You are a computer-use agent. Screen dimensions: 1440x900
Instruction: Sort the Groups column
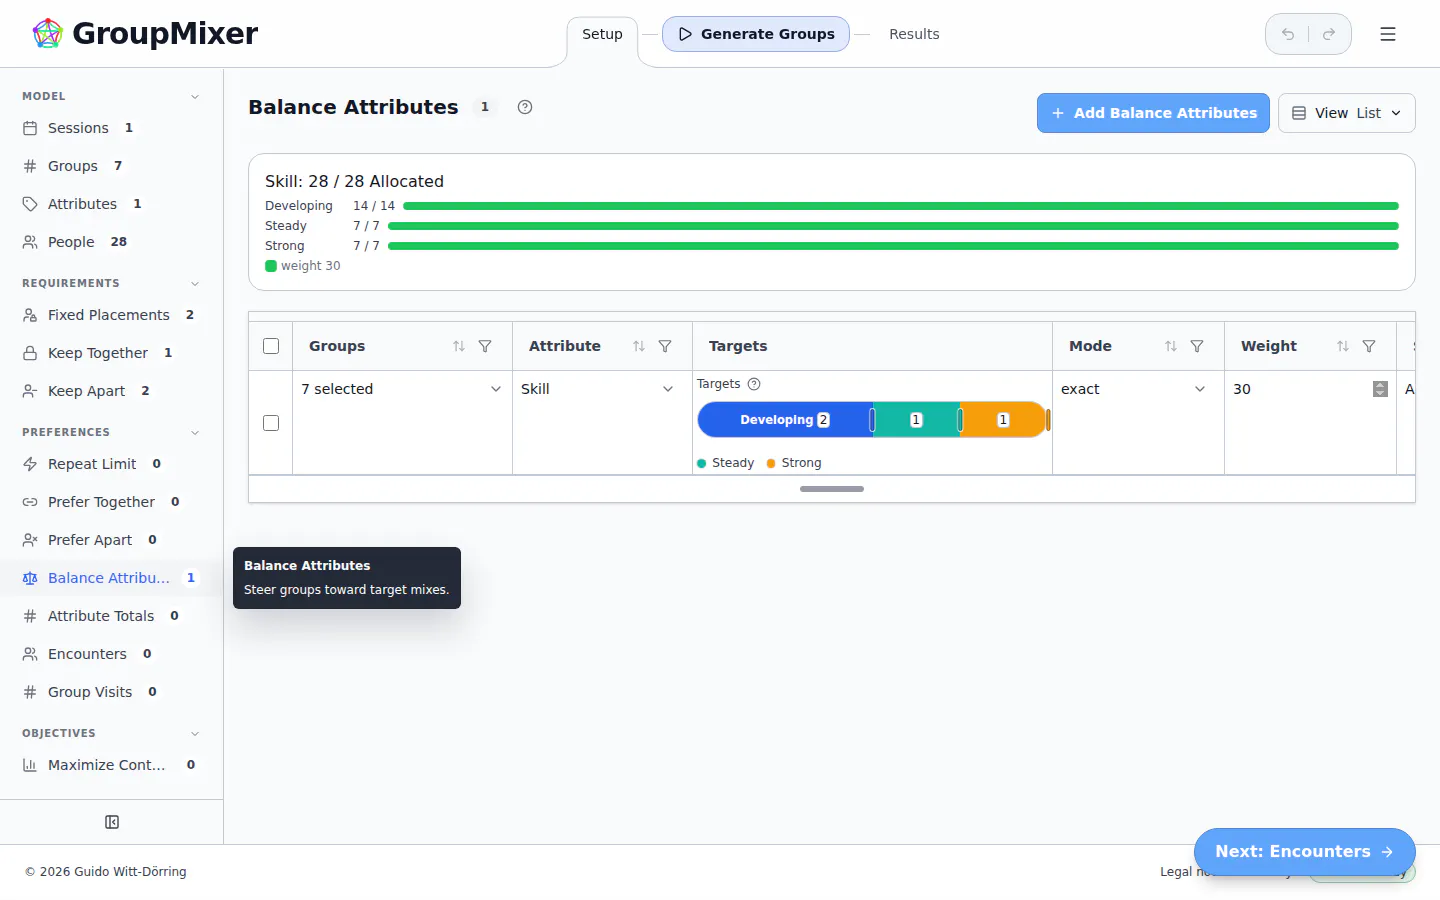pyautogui.click(x=459, y=346)
